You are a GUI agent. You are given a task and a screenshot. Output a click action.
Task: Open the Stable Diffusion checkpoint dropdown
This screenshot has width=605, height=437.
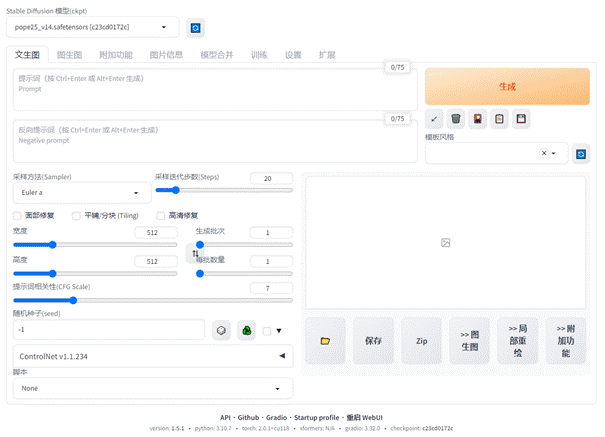(96, 27)
